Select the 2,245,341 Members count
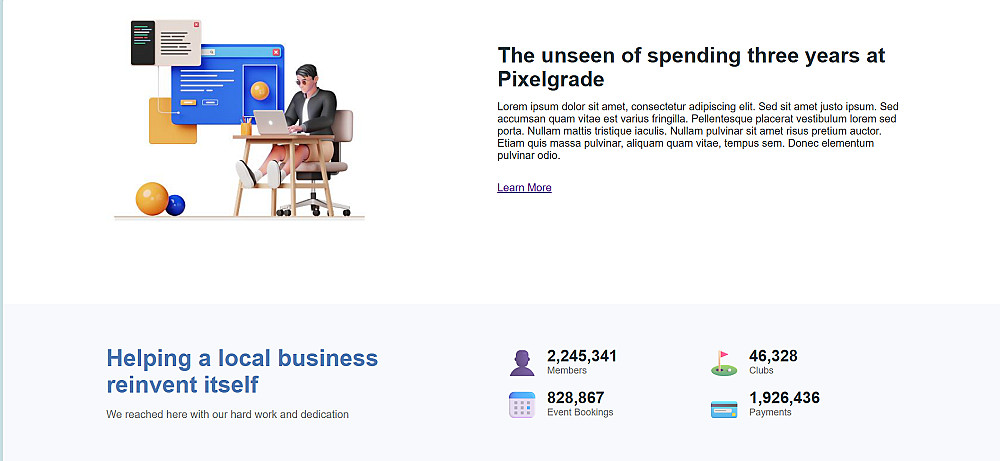 pyautogui.click(x=582, y=356)
